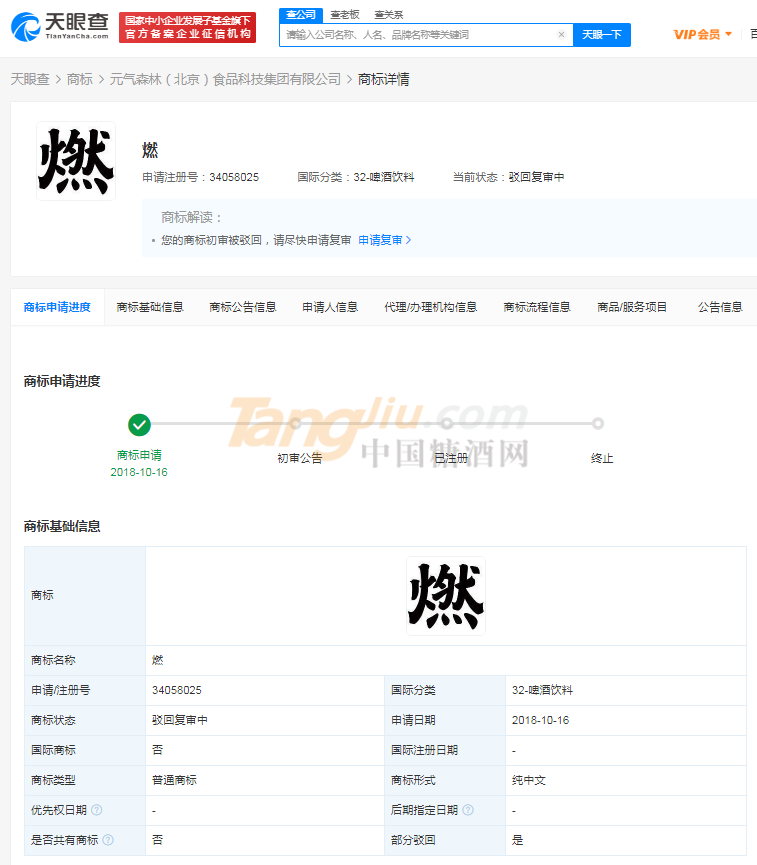
Task: Switch to 商标公告信息 tab
Action: click(243, 307)
